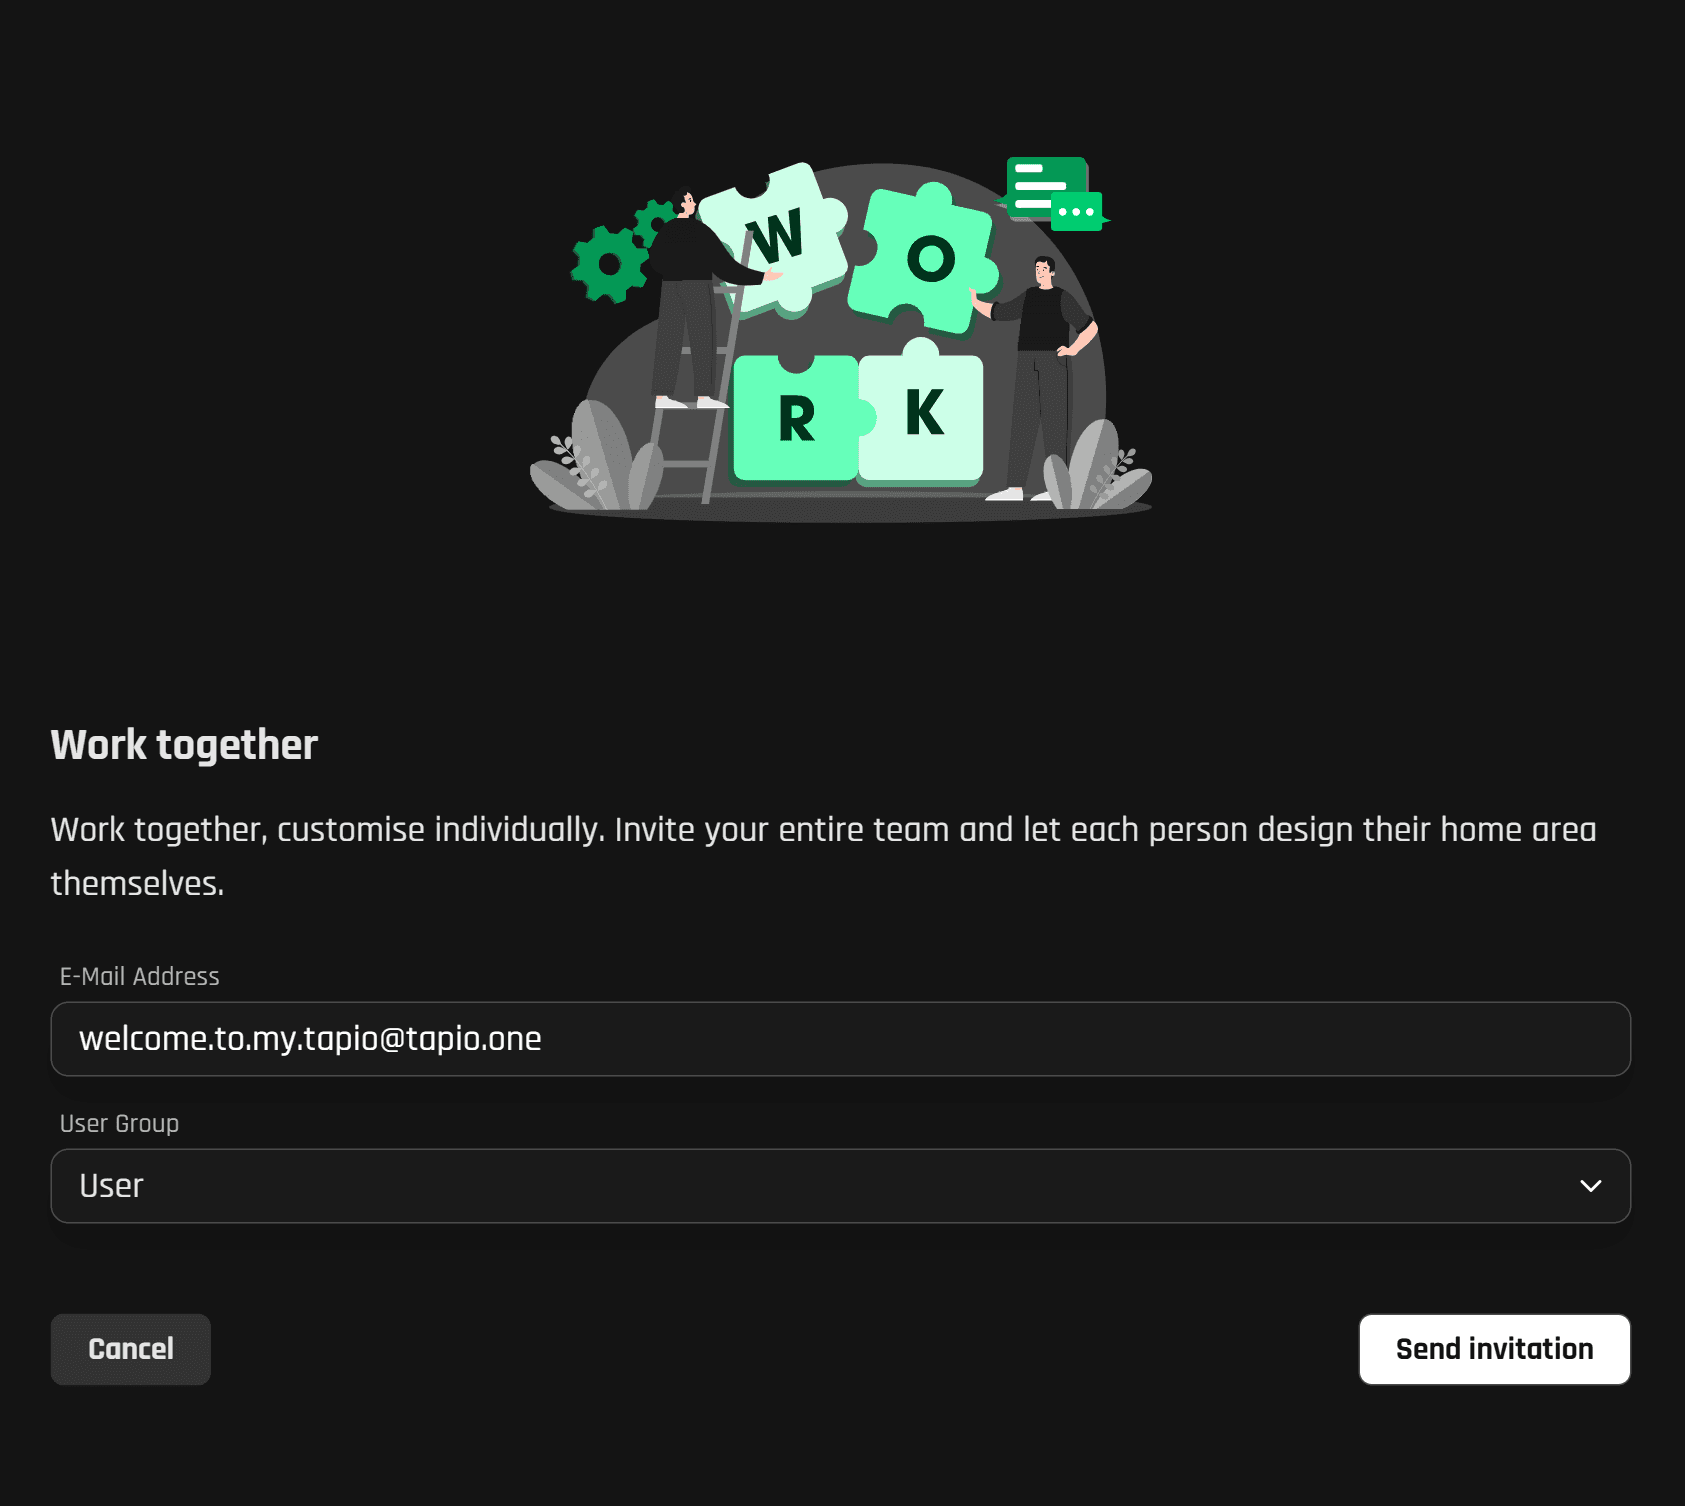Select the User Group label text
Viewport: 1685px width, 1506px height.
118,1123
